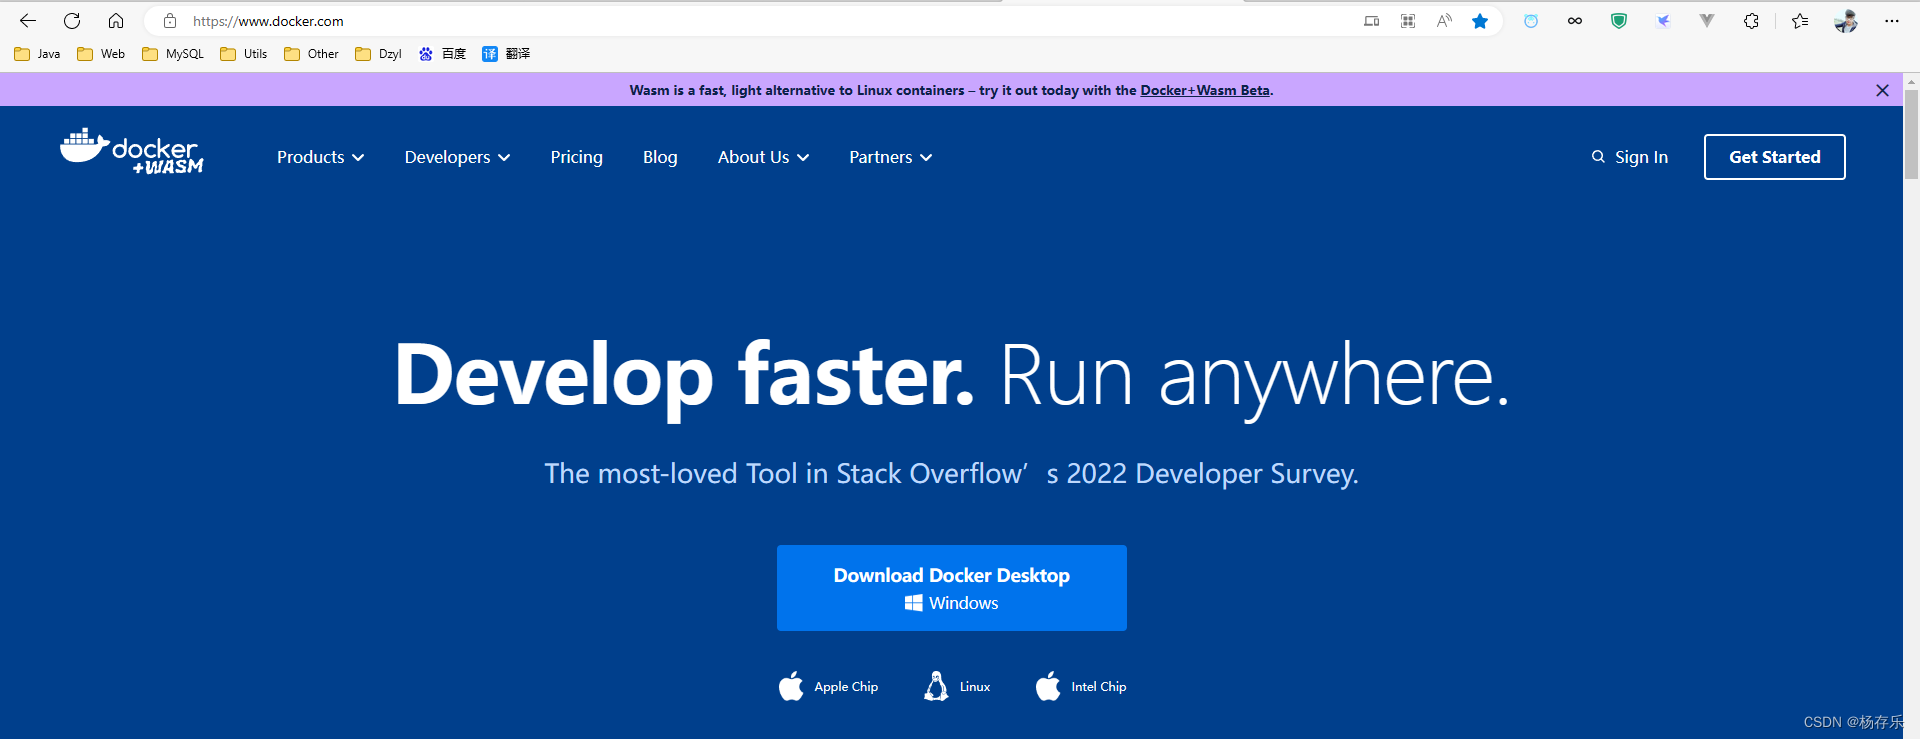This screenshot has height=739, width=1920.
Task: Dismiss the Wasm announcement banner
Action: pyautogui.click(x=1882, y=90)
